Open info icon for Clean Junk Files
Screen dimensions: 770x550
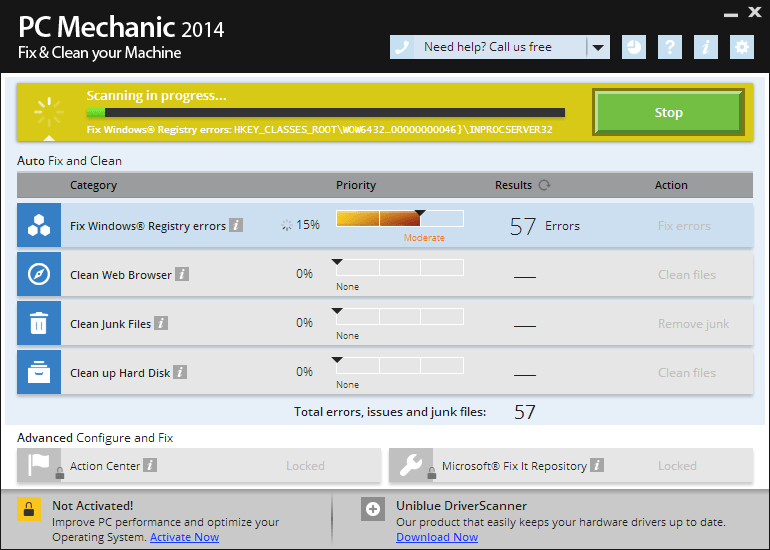point(161,323)
